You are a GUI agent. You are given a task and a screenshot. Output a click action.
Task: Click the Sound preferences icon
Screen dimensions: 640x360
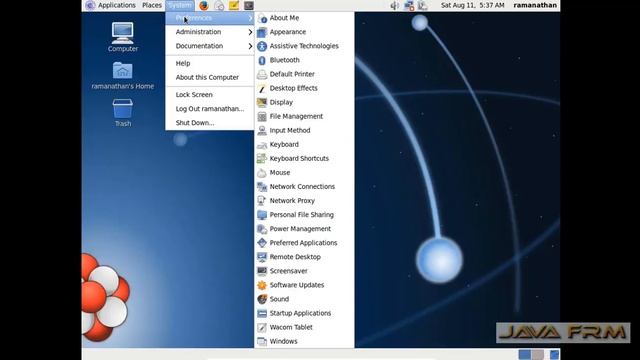click(262, 299)
